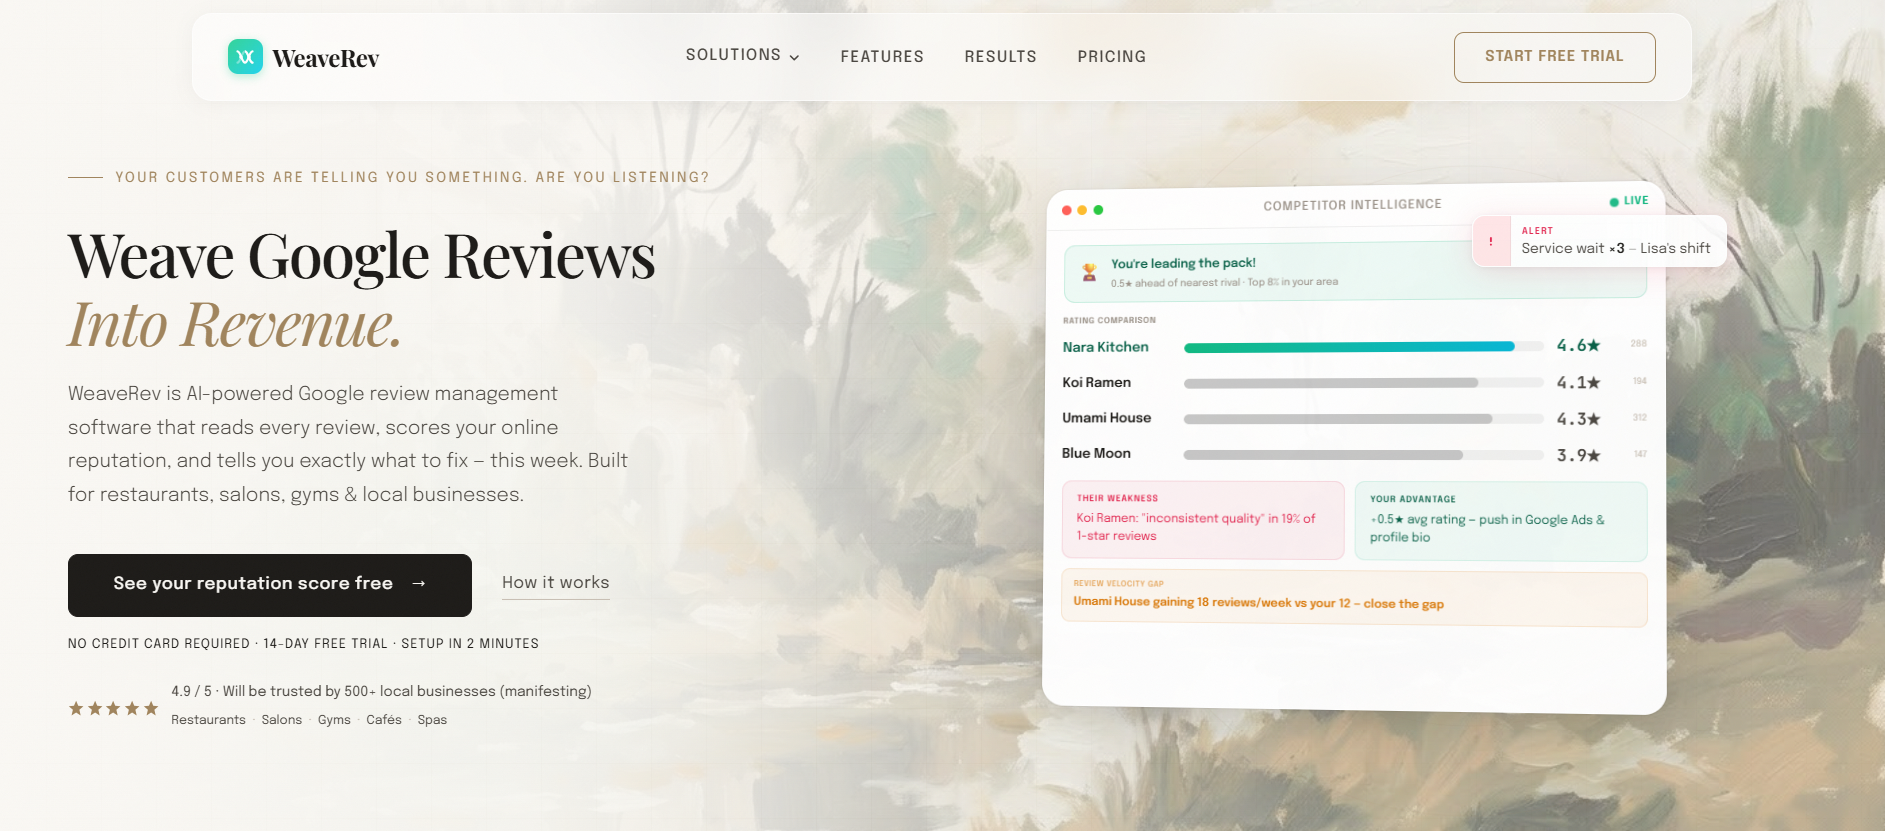The width and height of the screenshot is (1885, 831).
Task: Click the Umami House rating bar
Action: coord(1363,419)
